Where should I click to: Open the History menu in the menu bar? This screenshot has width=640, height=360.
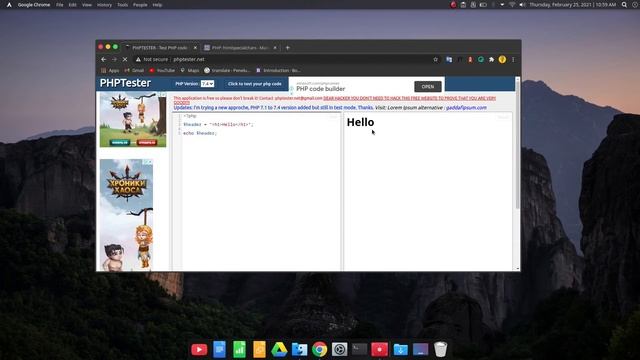(x=104, y=5)
